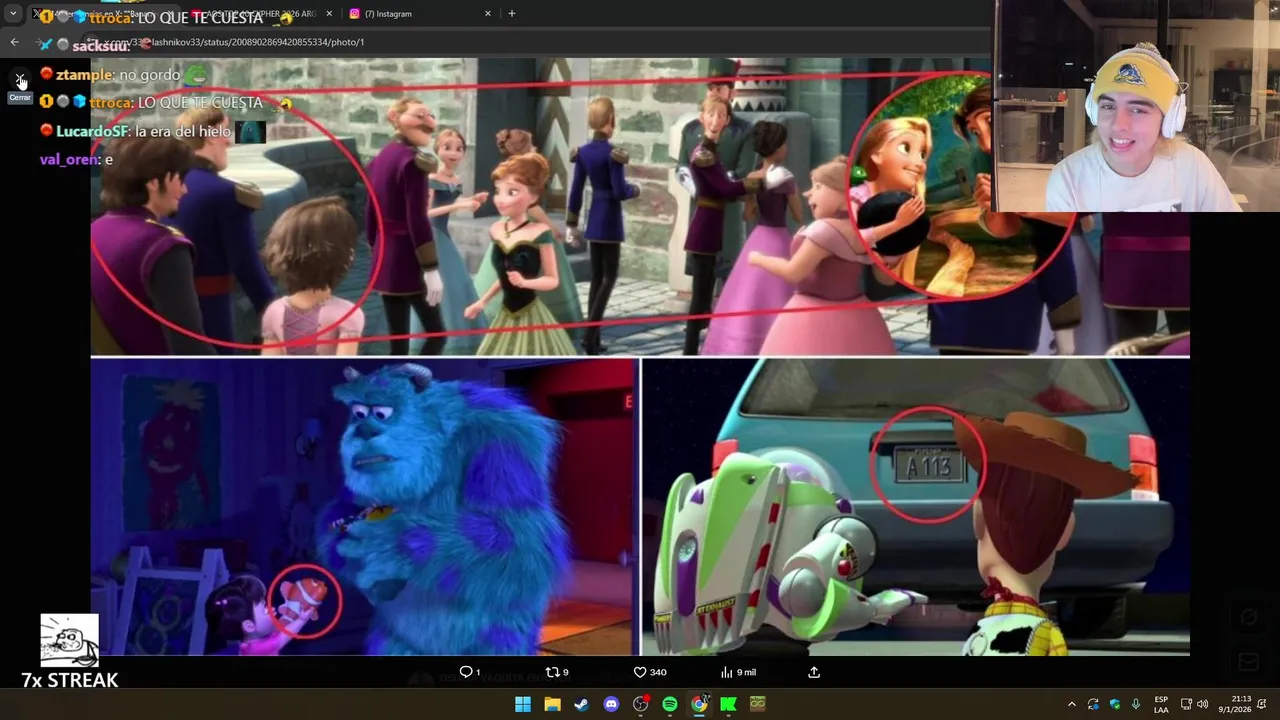Open Google Chrome from the taskbar
Screen dimensions: 1280x720
tap(699, 704)
